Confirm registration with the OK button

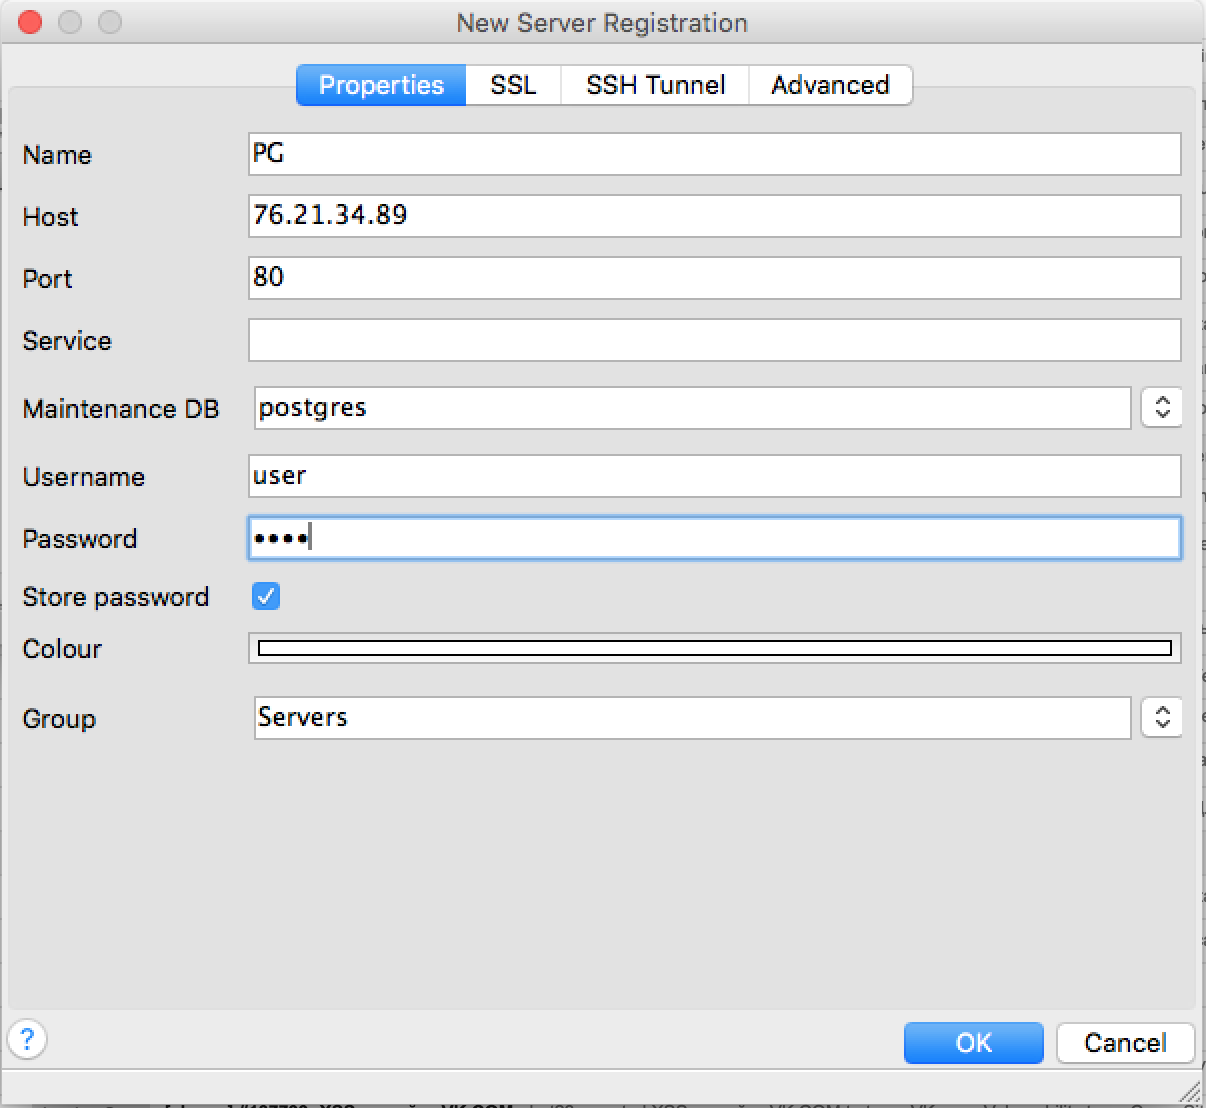(973, 1043)
